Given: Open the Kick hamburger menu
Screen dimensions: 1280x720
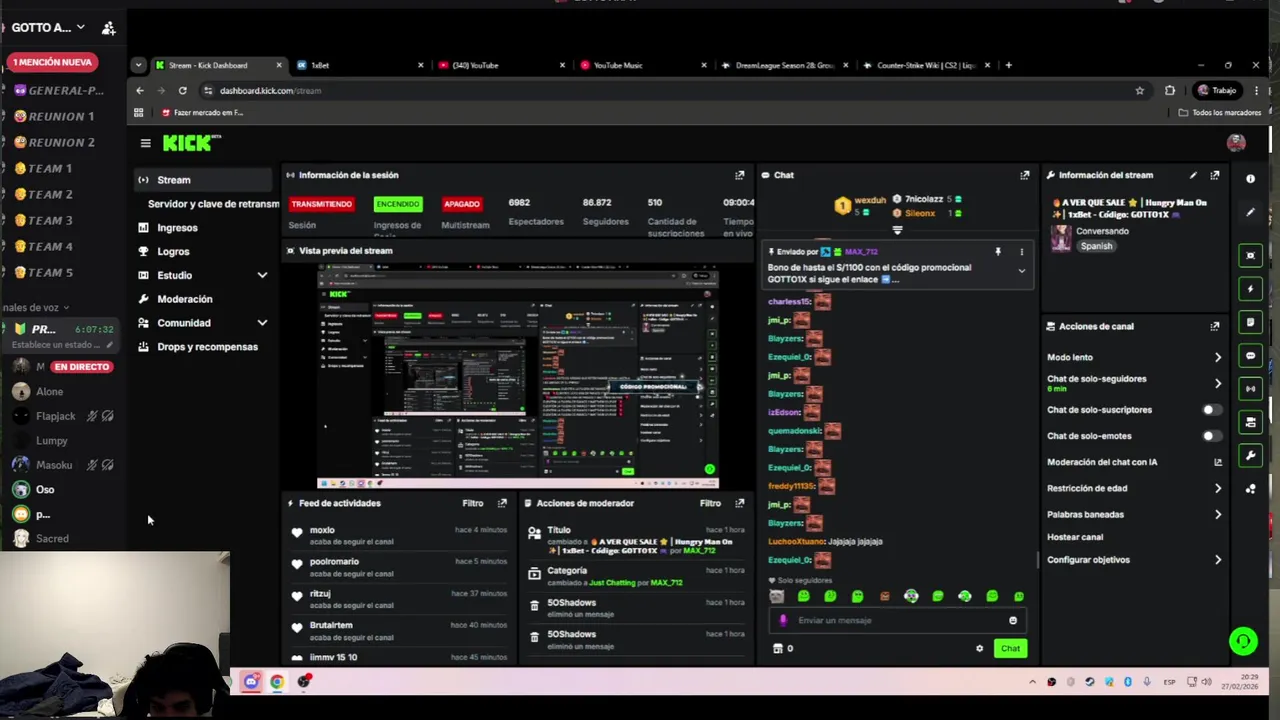Looking at the screenshot, I should pyautogui.click(x=145, y=143).
